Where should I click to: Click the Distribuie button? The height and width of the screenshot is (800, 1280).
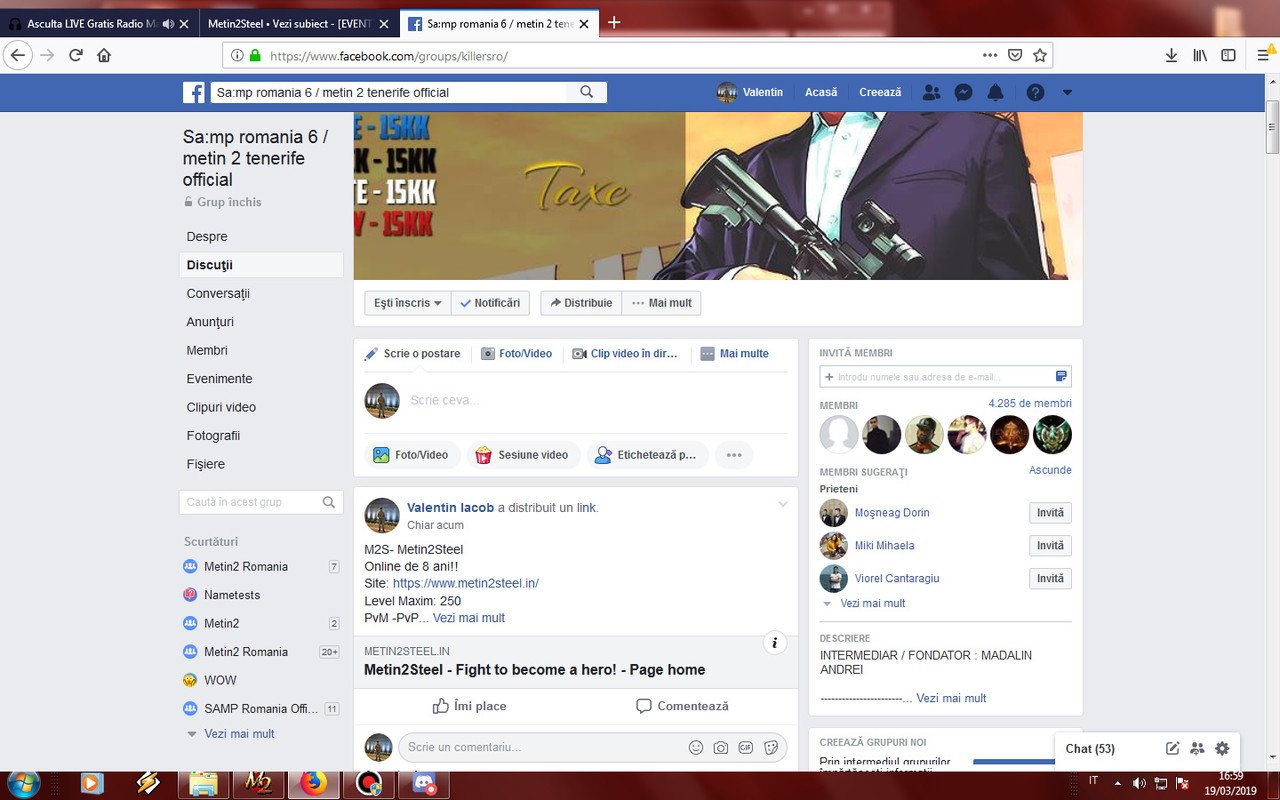[581, 303]
